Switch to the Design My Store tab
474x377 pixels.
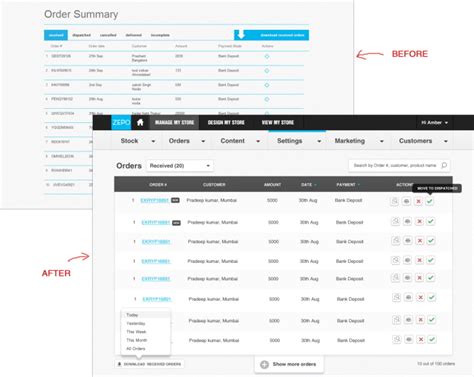point(226,122)
